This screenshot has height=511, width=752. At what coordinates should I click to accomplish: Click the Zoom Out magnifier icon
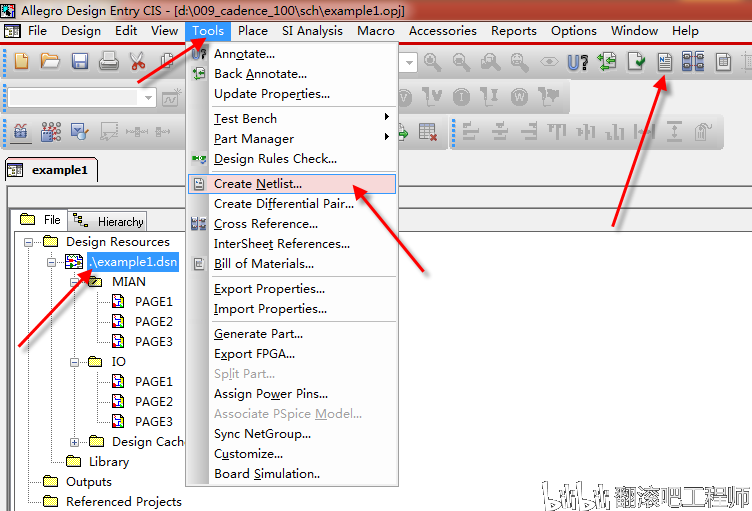[x=461, y=62]
